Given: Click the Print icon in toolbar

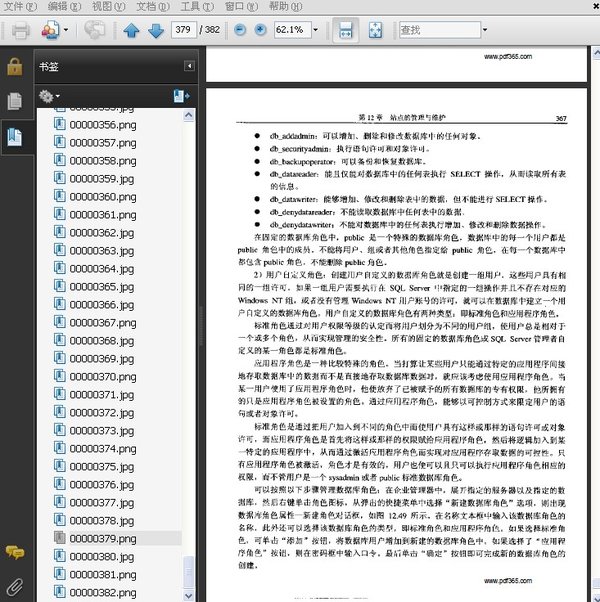Looking at the screenshot, I should coord(21,30).
